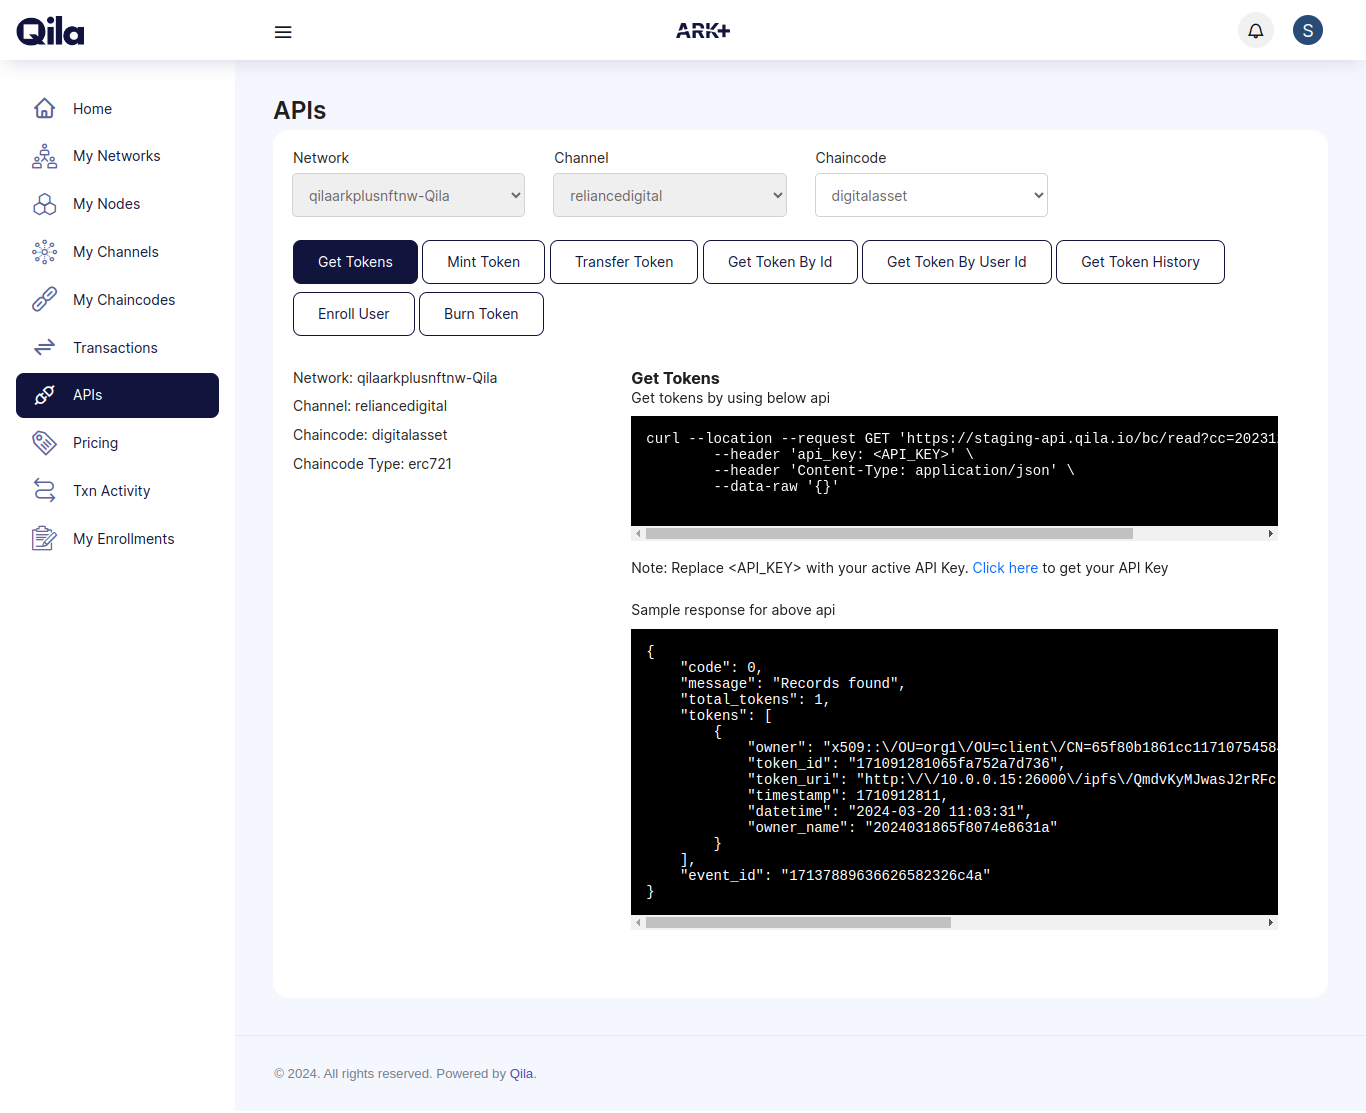The height and width of the screenshot is (1113, 1366).
Task: Navigate to My Channels
Action: pyautogui.click(x=117, y=252)
